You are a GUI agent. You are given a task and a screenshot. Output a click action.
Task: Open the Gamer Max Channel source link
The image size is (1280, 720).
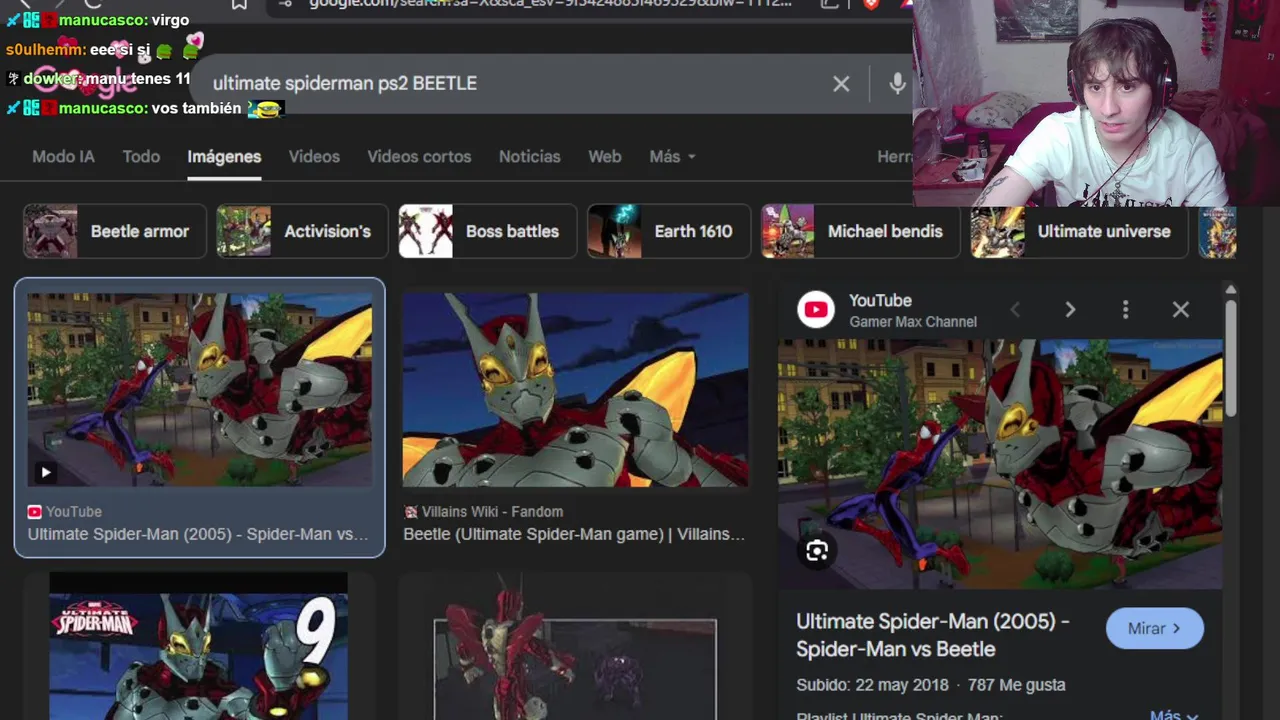[913, 322]
